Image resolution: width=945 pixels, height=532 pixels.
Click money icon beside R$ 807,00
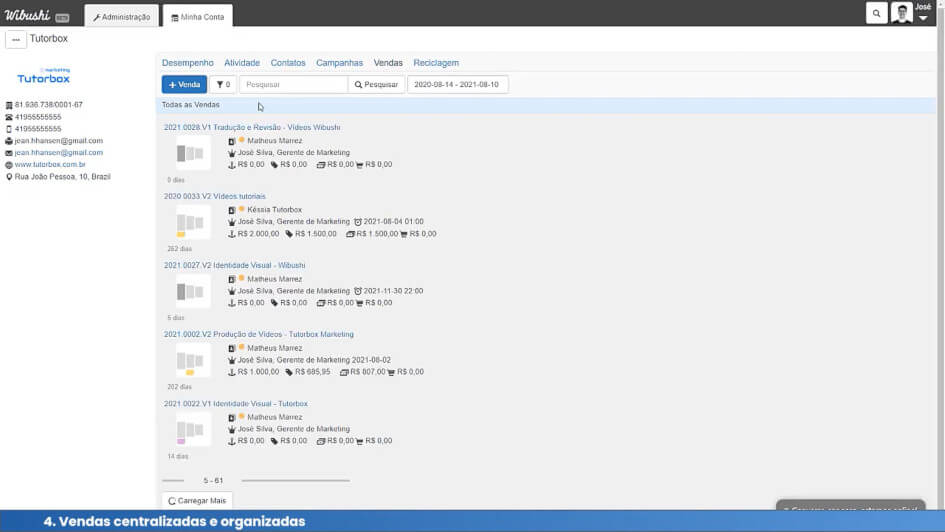344,372
